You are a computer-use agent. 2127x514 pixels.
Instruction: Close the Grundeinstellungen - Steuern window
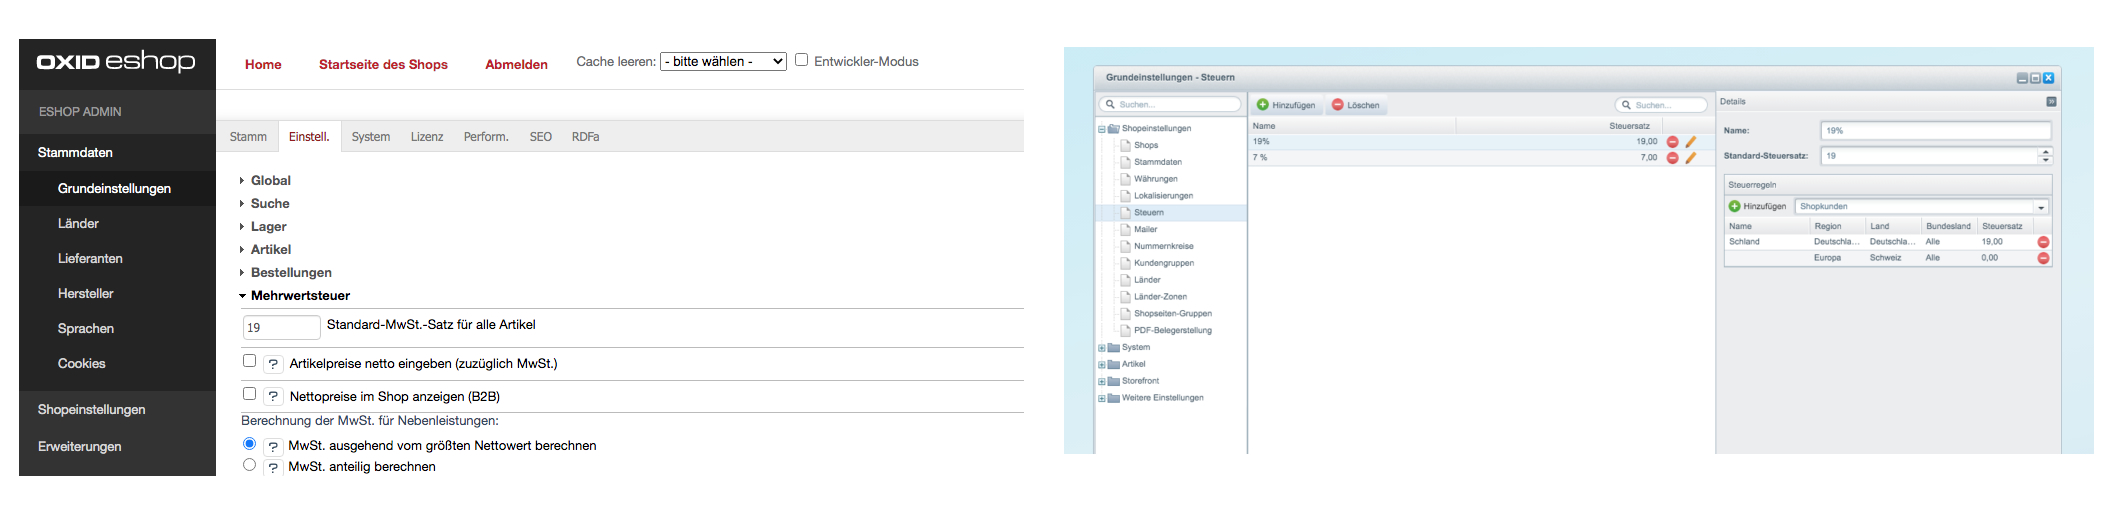2048,78
